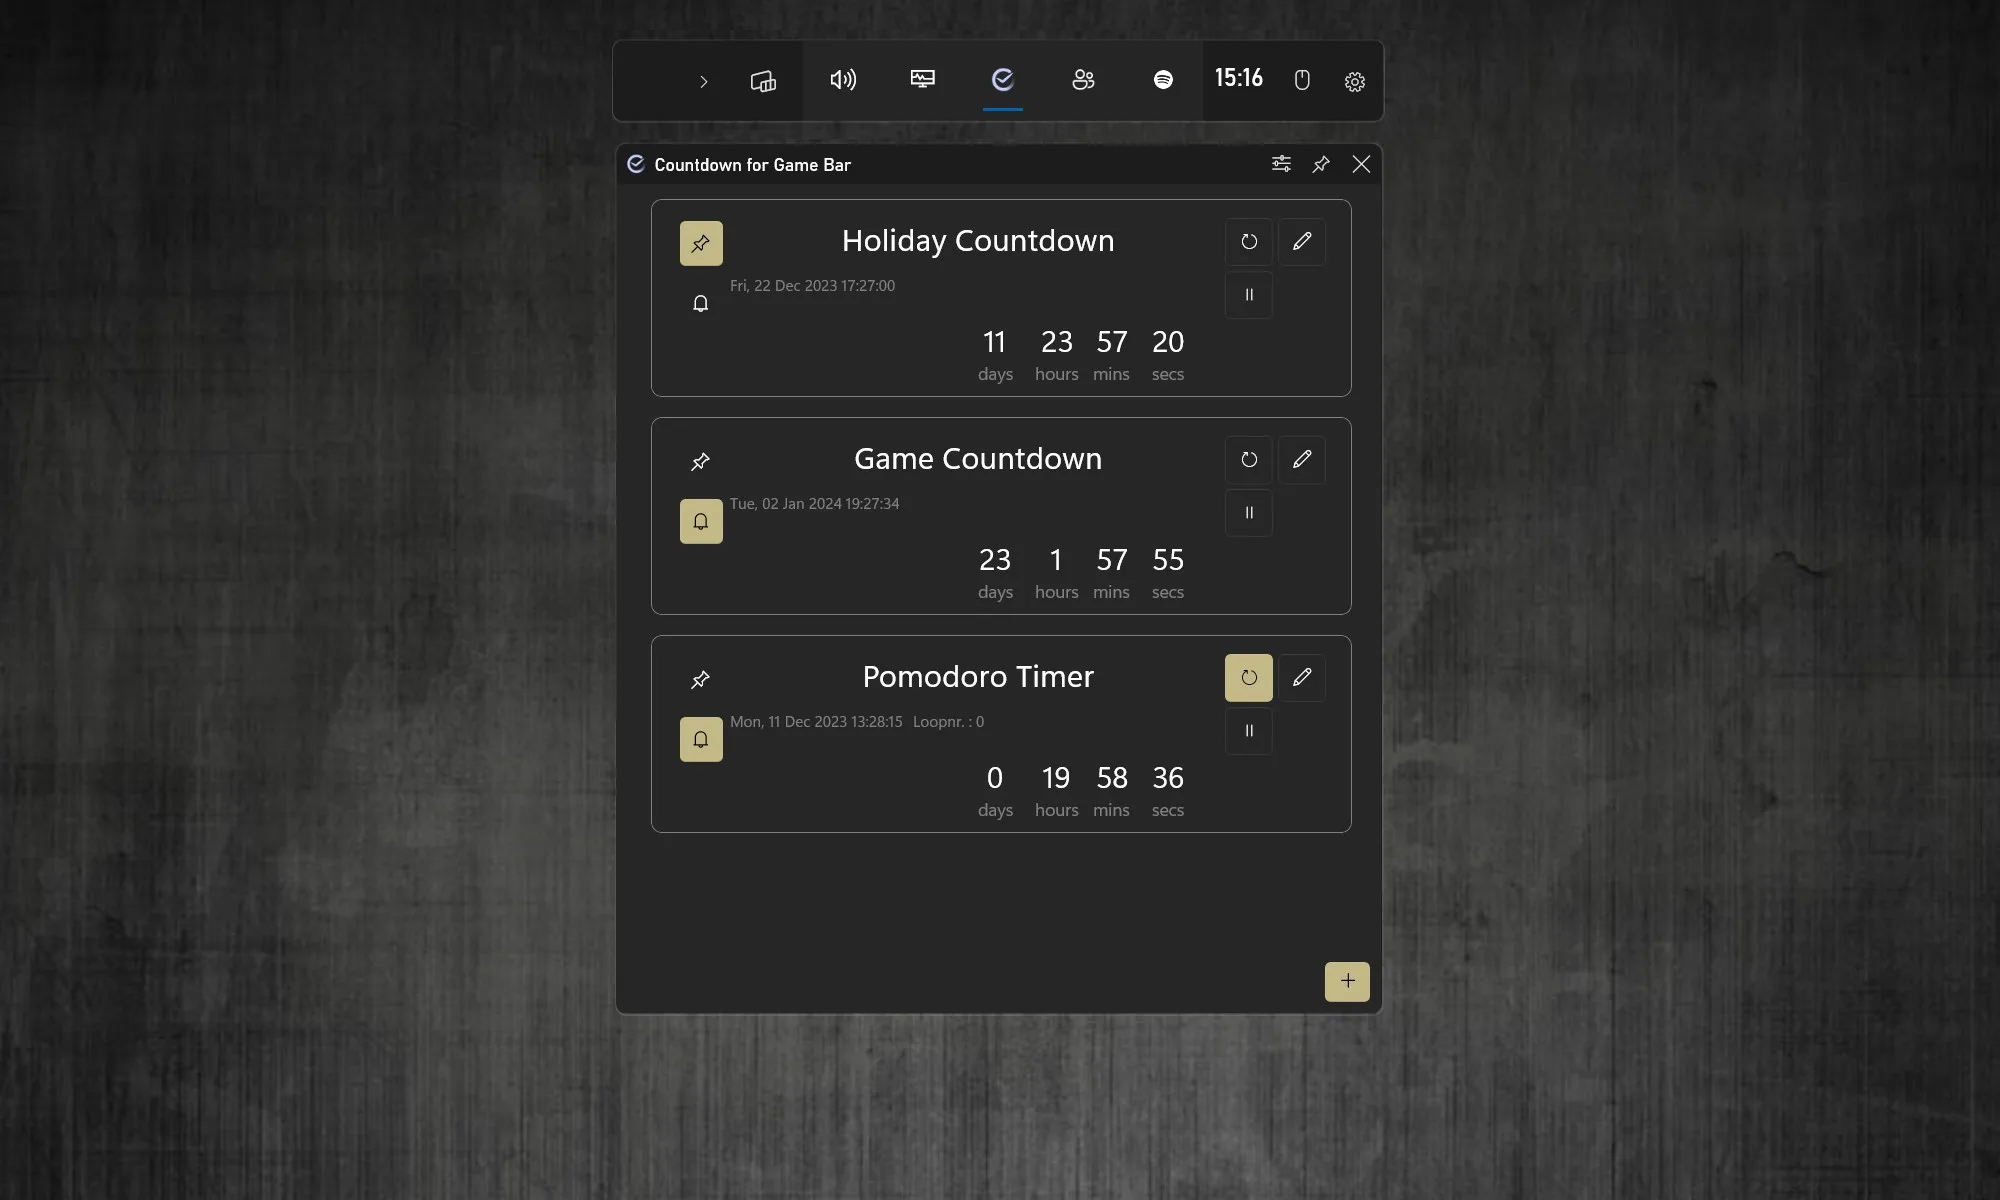Toggle loop on Game Countdown

click(1249, 460)
